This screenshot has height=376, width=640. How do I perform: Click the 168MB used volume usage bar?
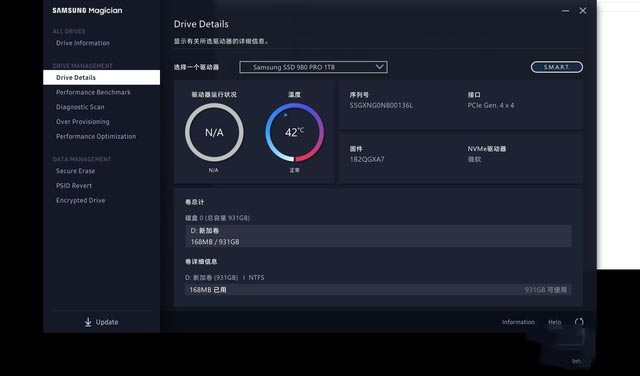pyautogui.click(x=378, y=290)
